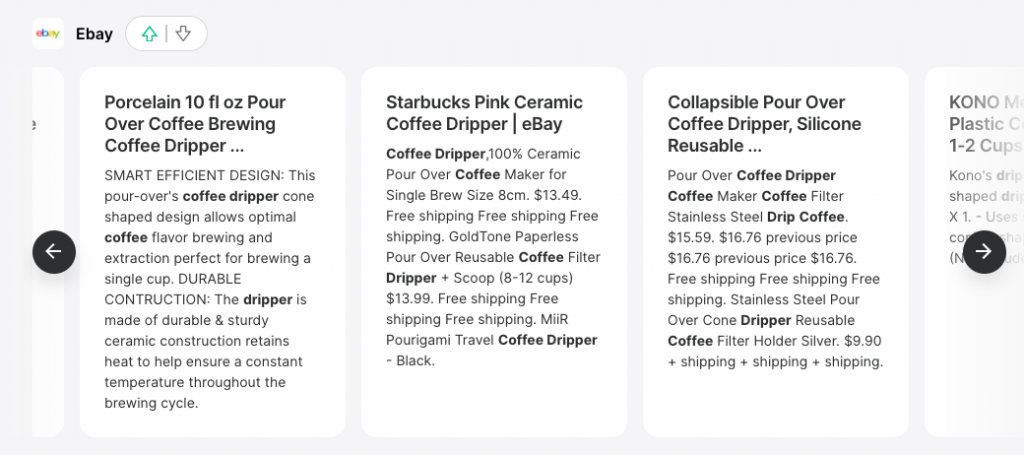This screenshot has width=1024, height=455.
Task: Click the Ebay source name
Action: [94, 34]
